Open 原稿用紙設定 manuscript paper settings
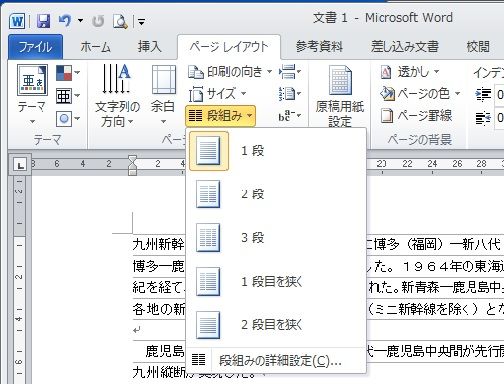 pos(340,96)
